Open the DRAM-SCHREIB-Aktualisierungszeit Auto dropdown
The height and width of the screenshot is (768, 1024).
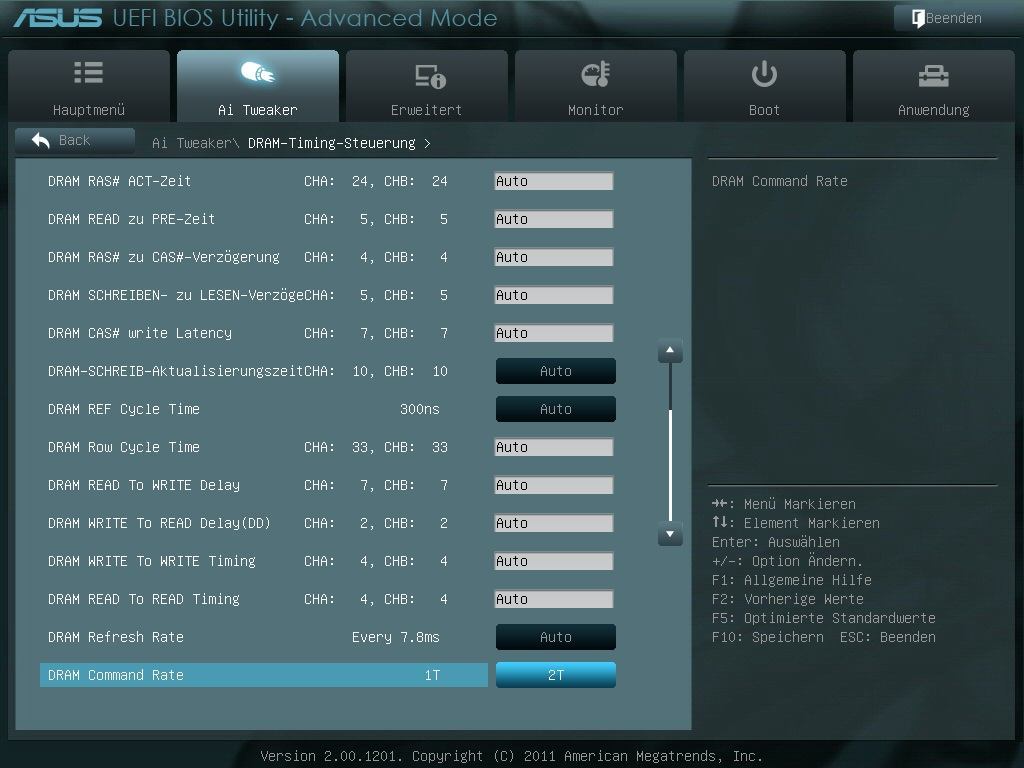(x=556, y=371)
